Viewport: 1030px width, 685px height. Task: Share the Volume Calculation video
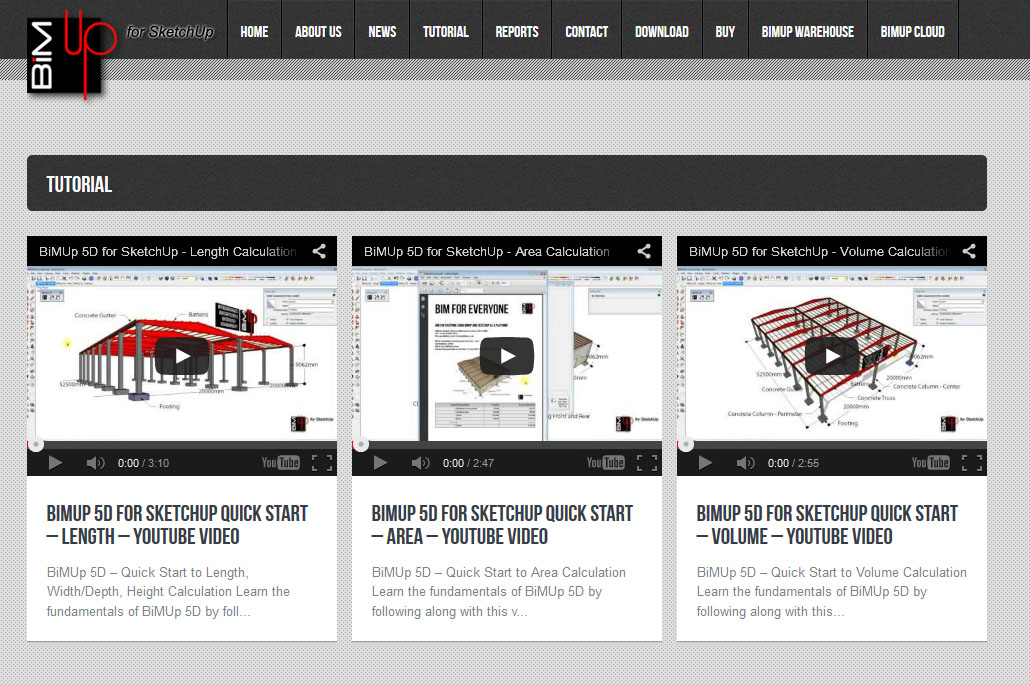[969, 251]
